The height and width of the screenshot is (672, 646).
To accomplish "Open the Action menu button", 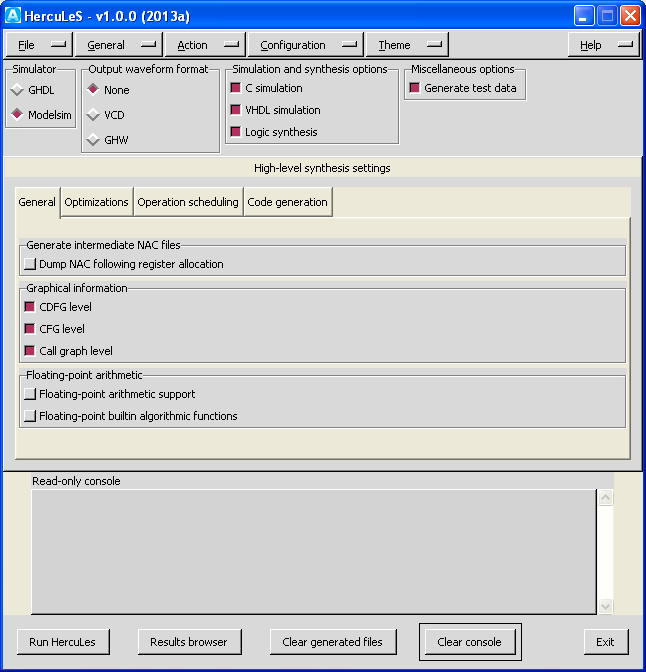I will tap(205, 45).
